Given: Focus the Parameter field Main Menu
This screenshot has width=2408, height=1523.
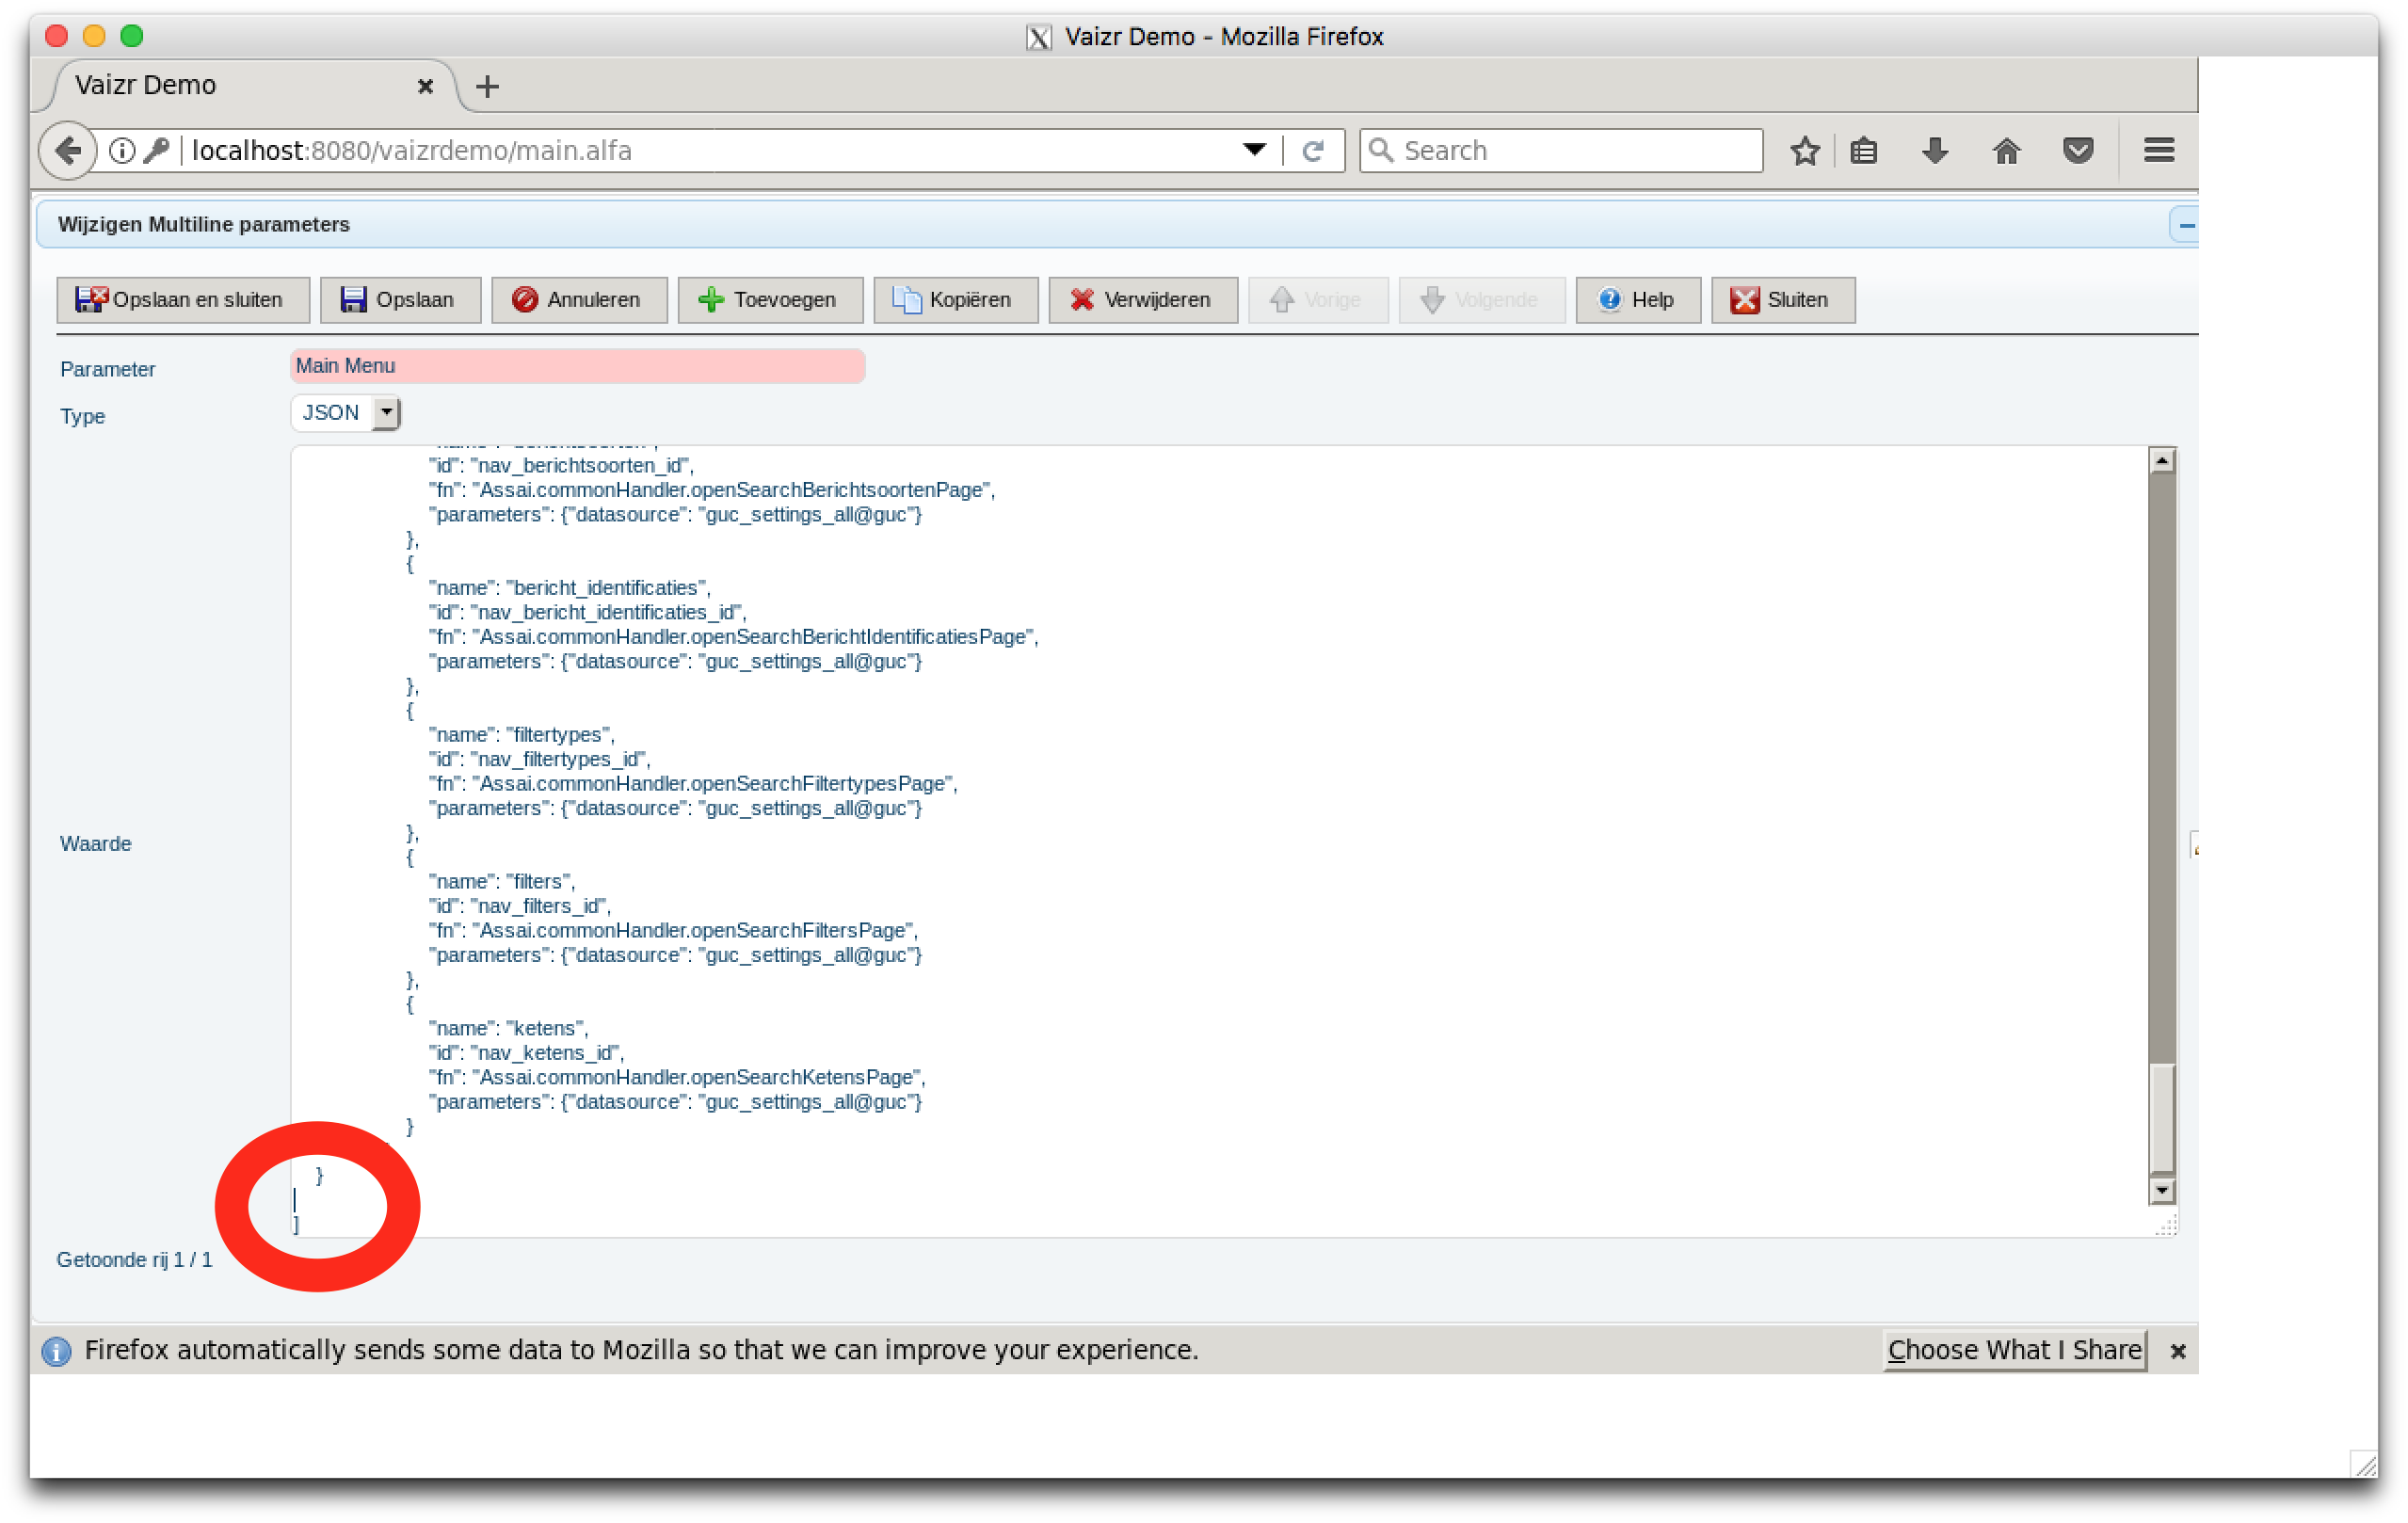Looking at the screenshot, I should (577, 366).
